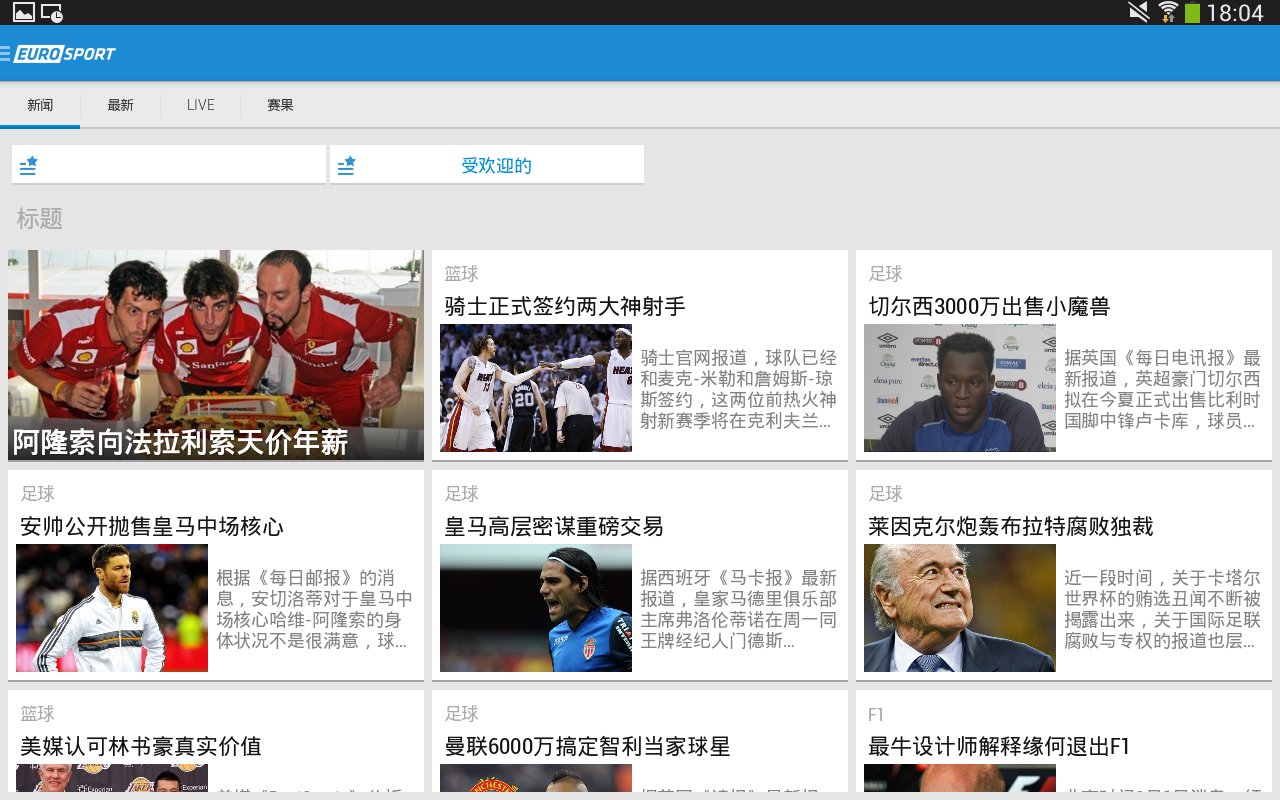Switch to the 最新 tab

(x=120, y=105)
